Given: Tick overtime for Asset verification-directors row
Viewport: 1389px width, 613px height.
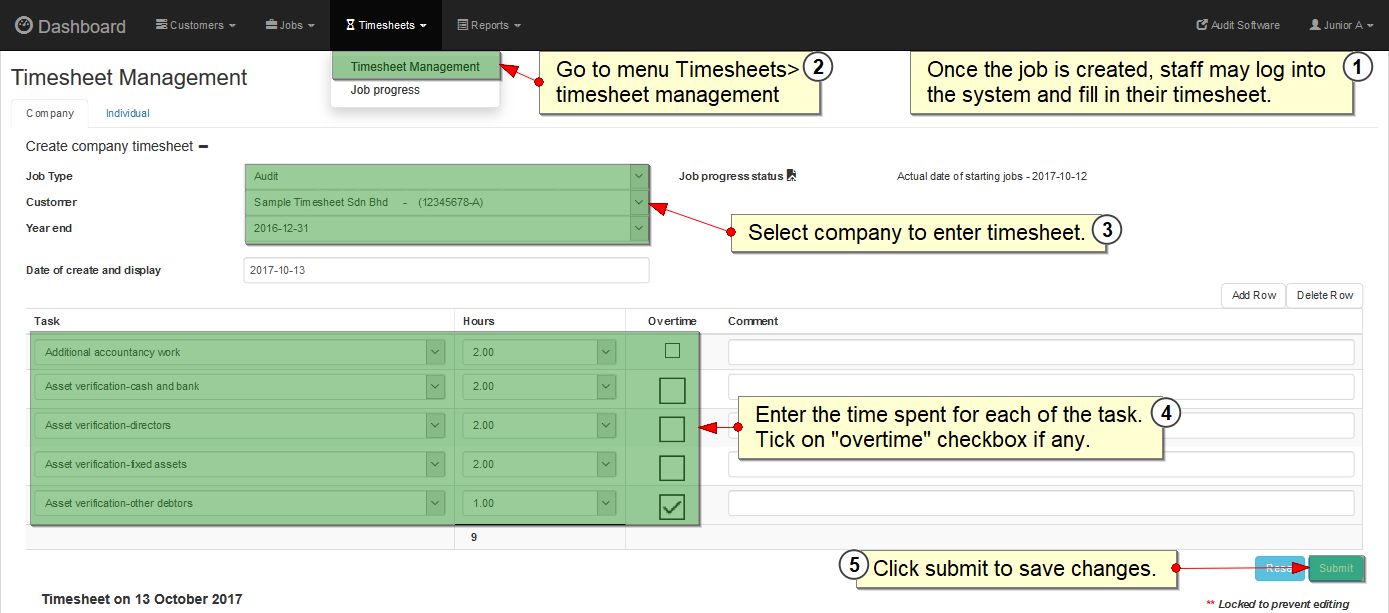Looking at the screenshot, I should (x=672, y=429).
